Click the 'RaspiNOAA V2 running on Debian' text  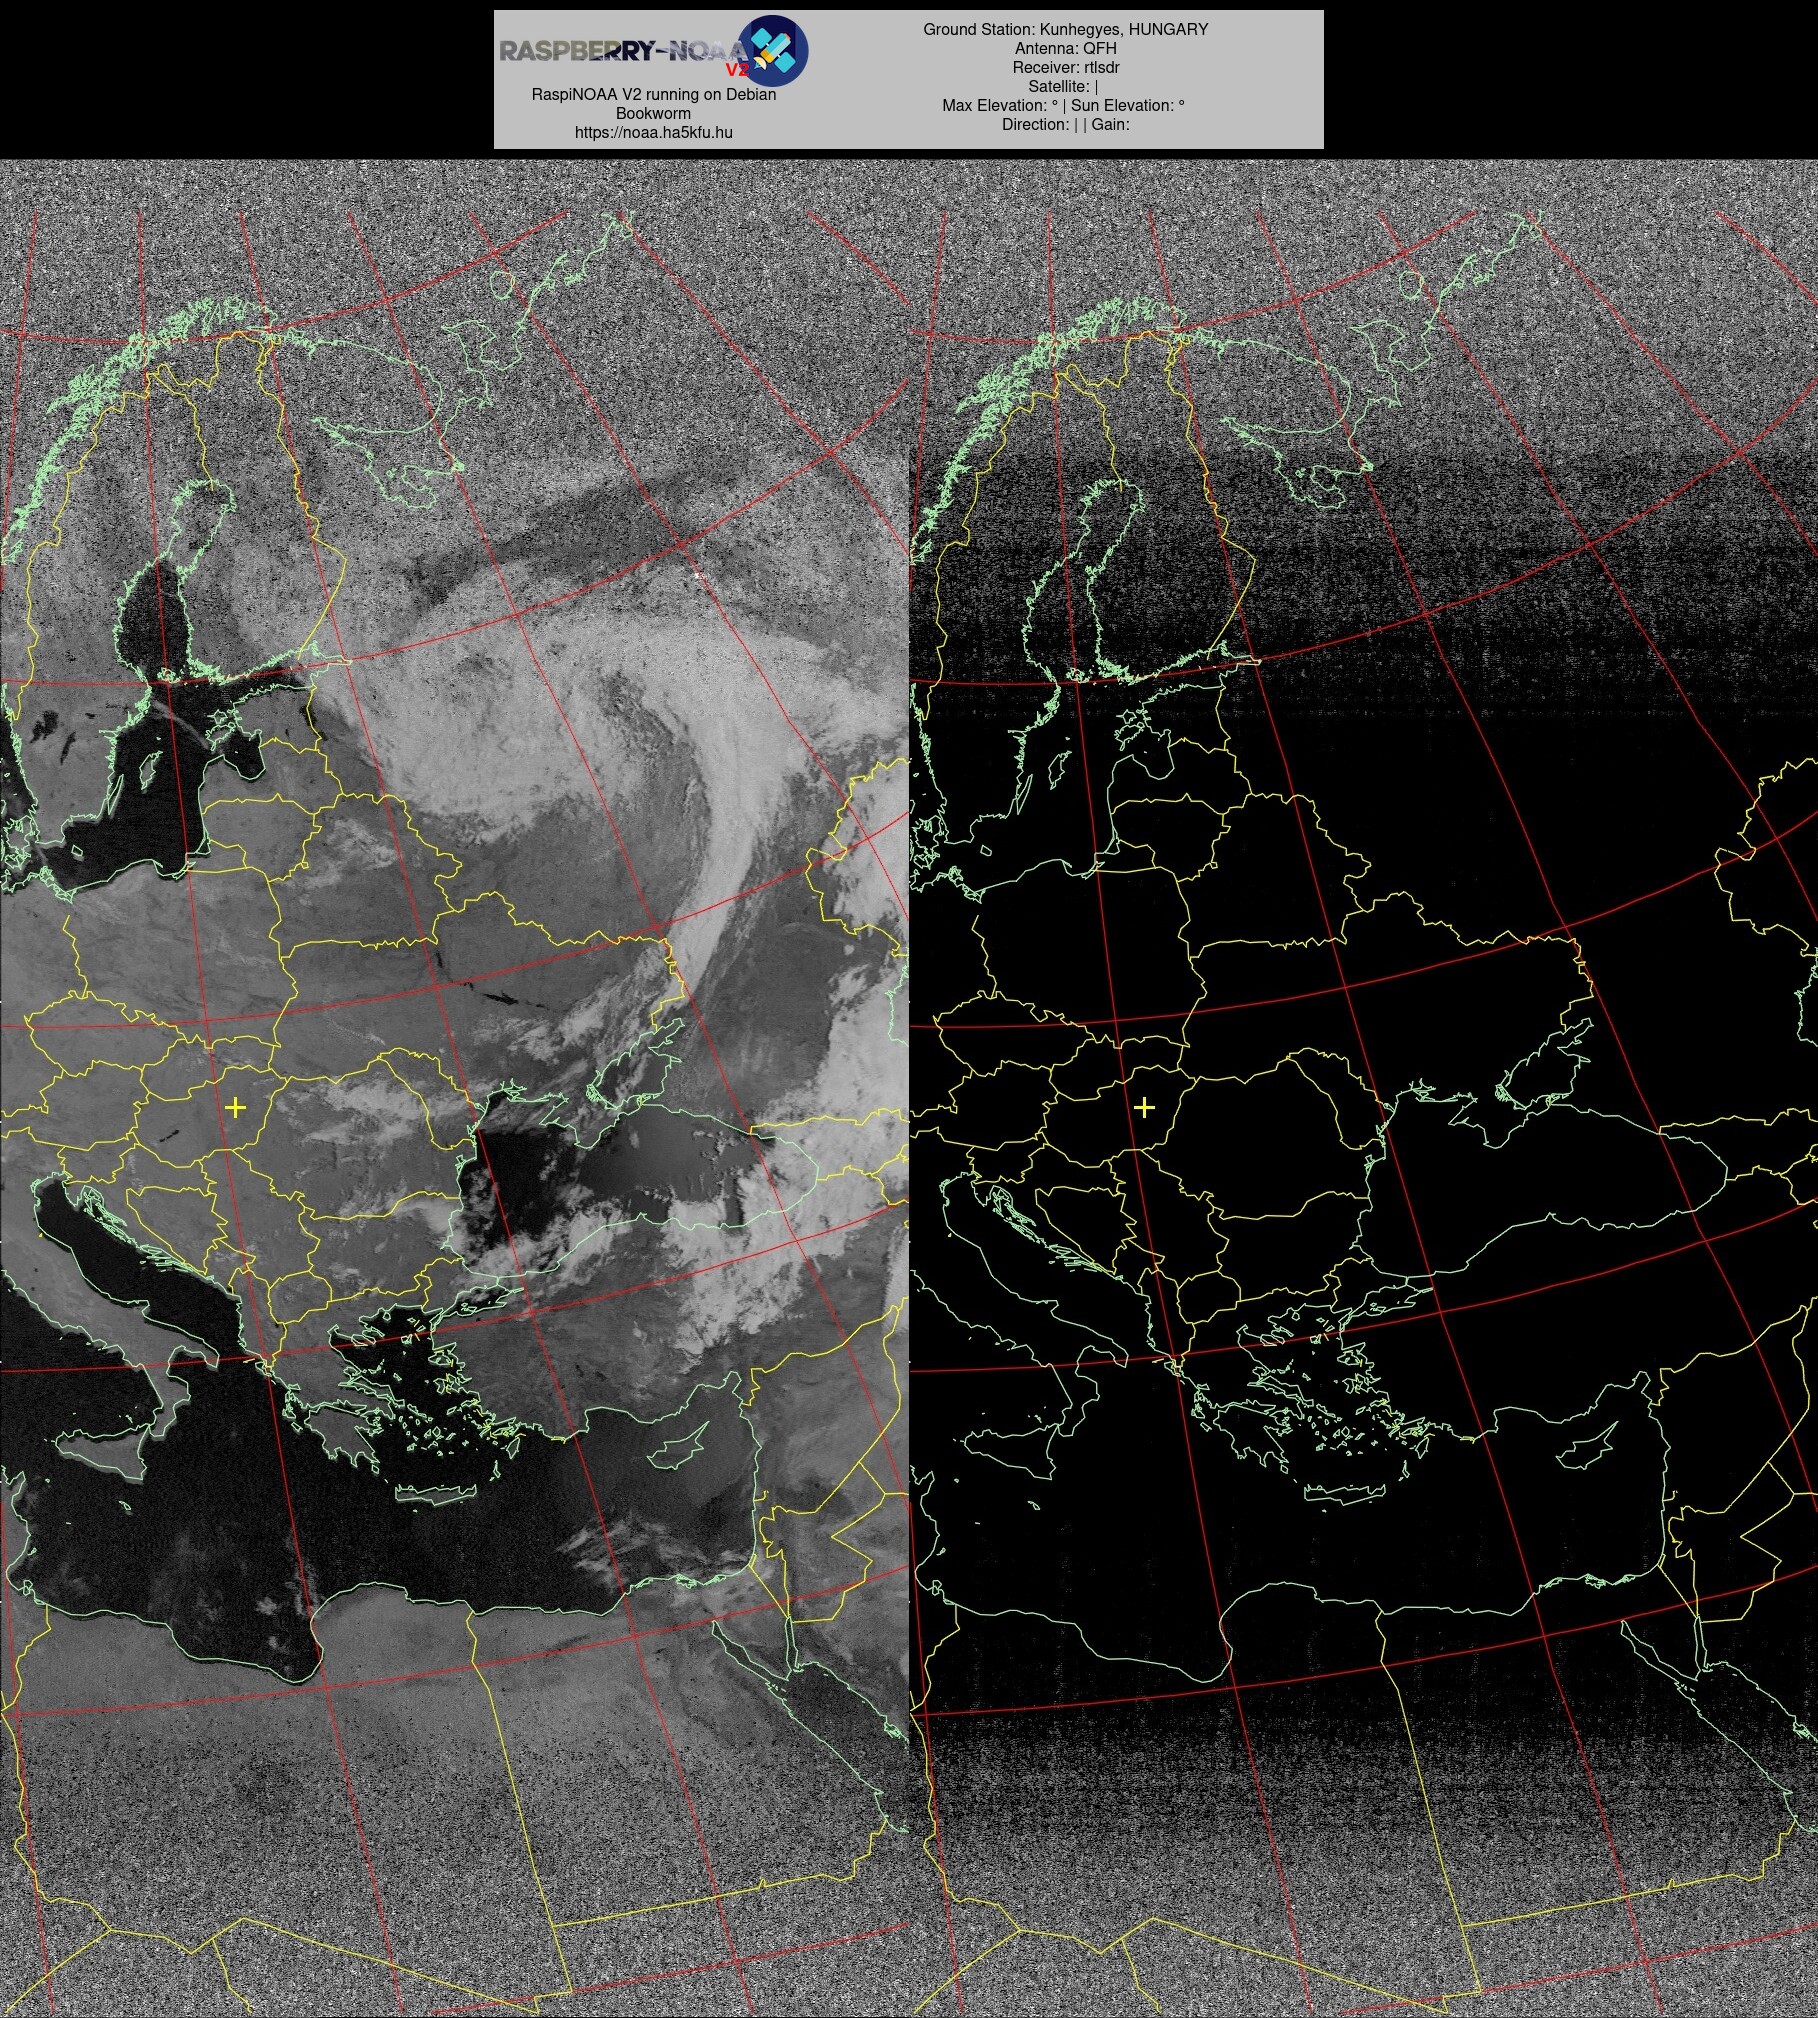click(x=653, y=94)
